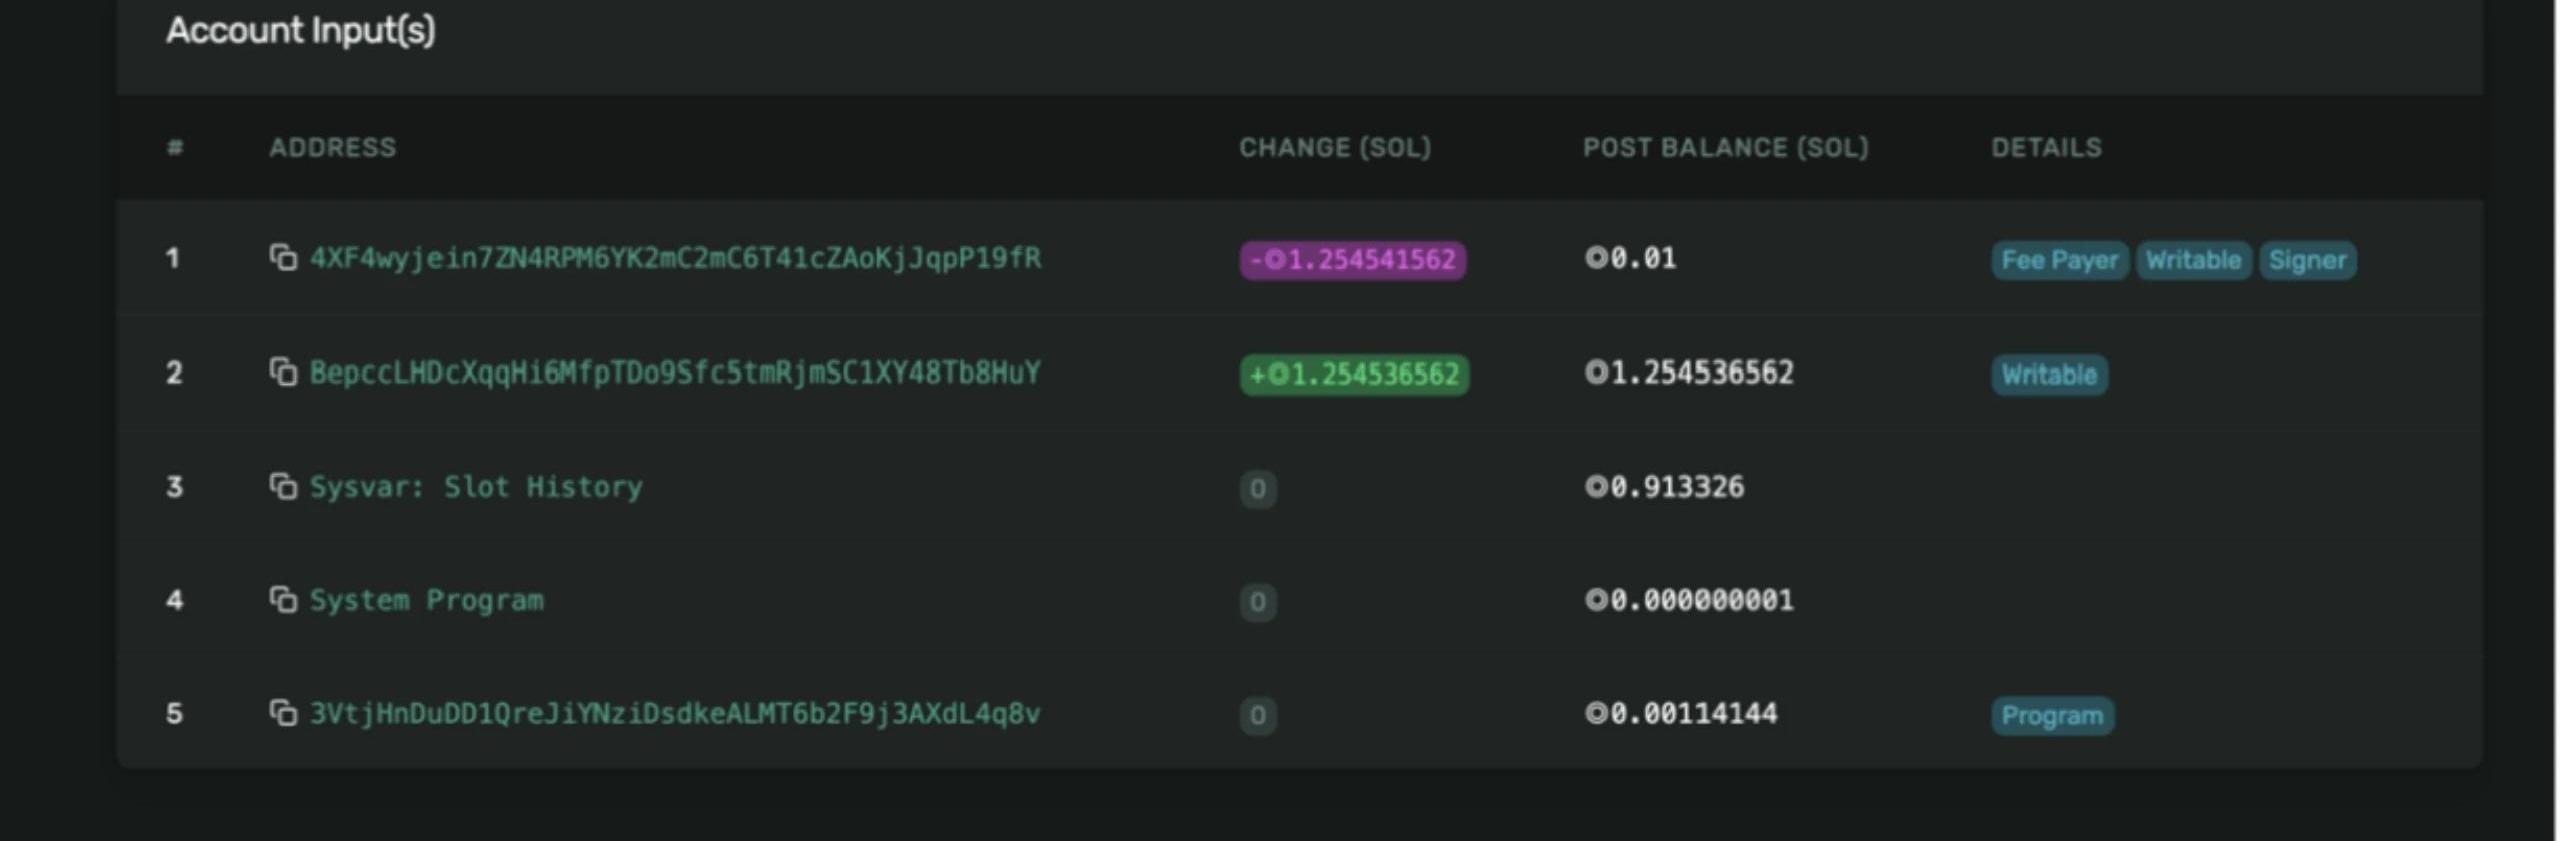The image size is (2560, 841).
Task: Click the CHANGE (SOL) column header
Action: [1335, 148]
